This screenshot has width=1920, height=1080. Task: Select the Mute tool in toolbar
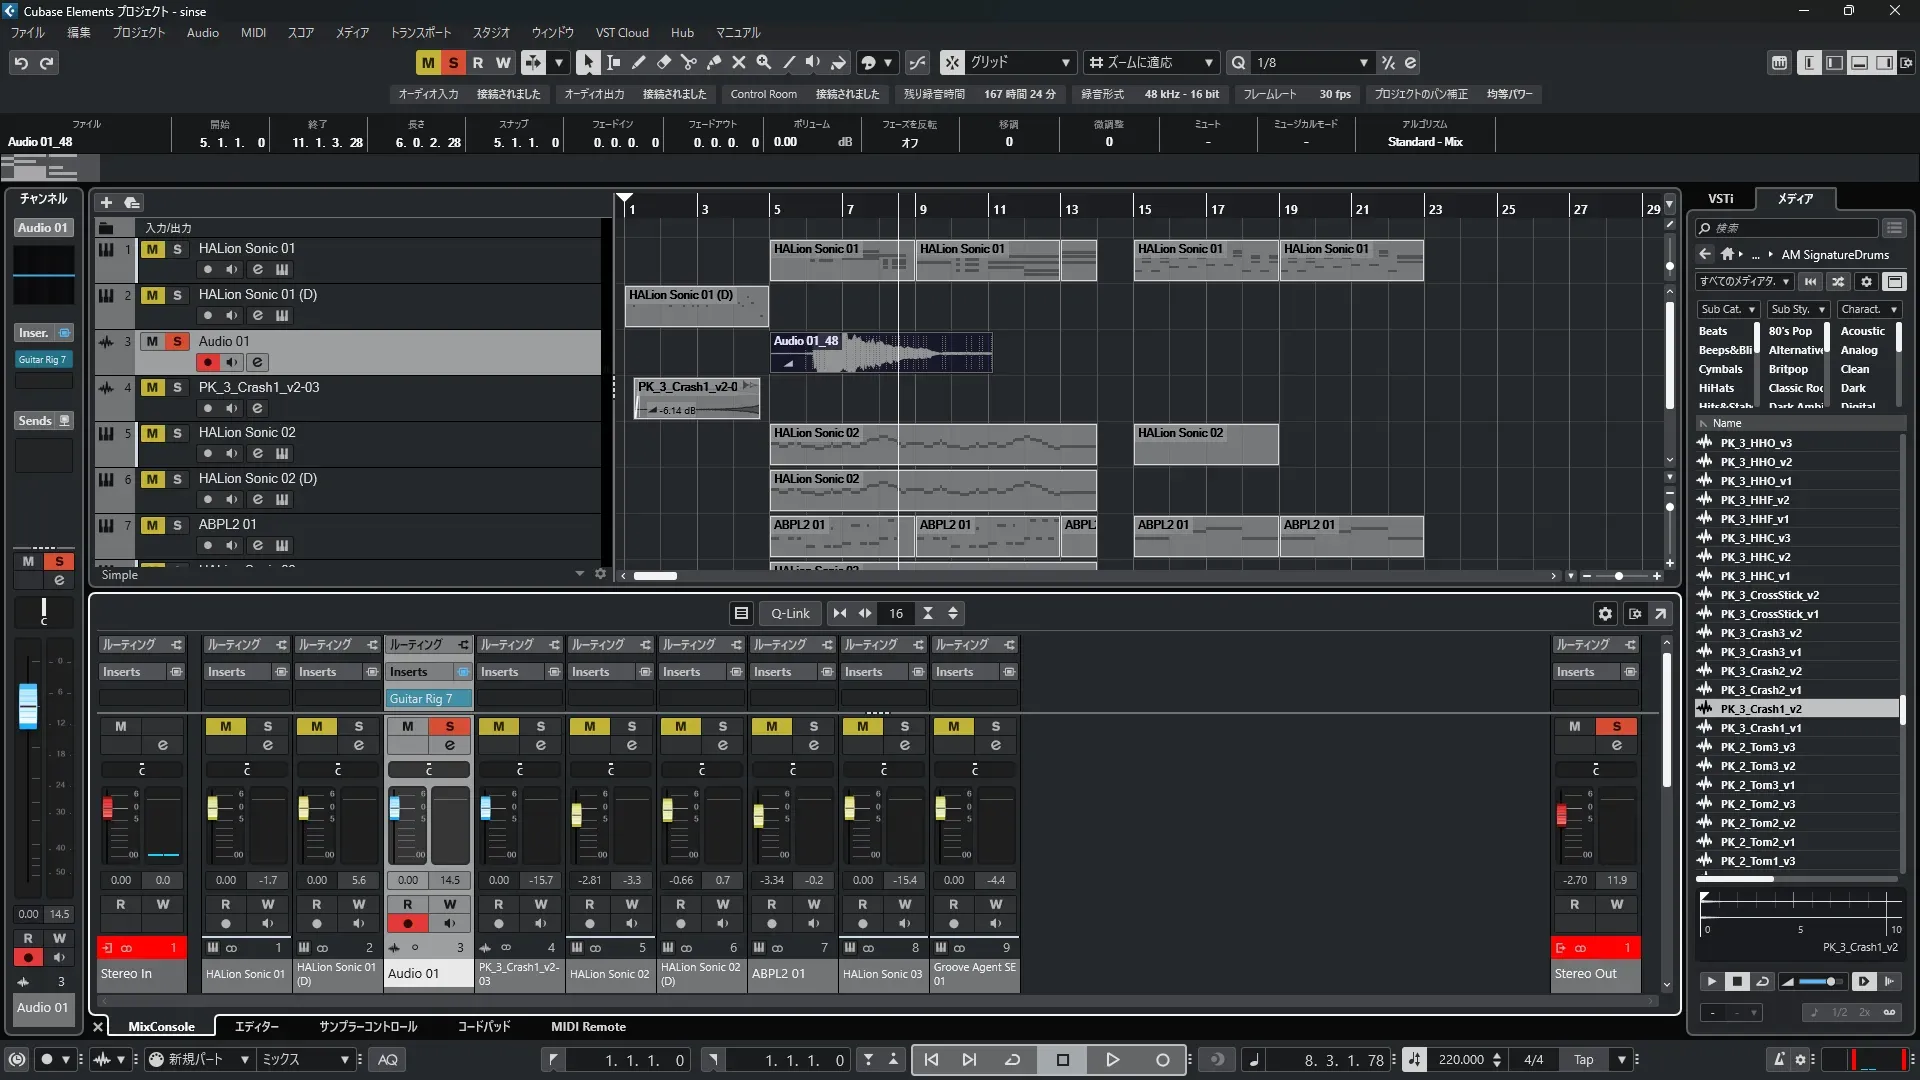[x=738, y=62]
